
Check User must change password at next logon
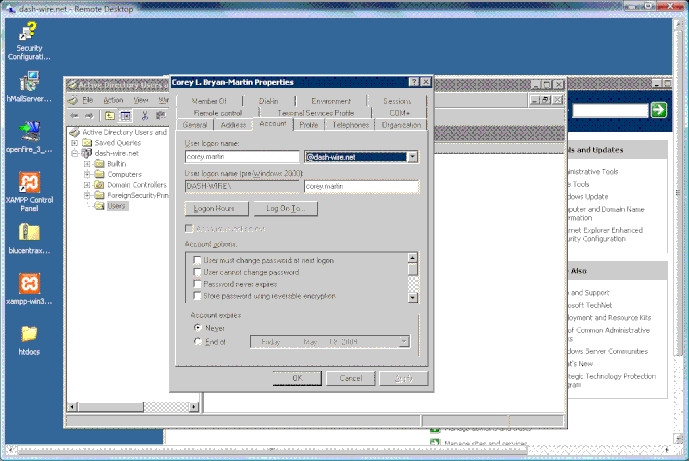(197, 260)
